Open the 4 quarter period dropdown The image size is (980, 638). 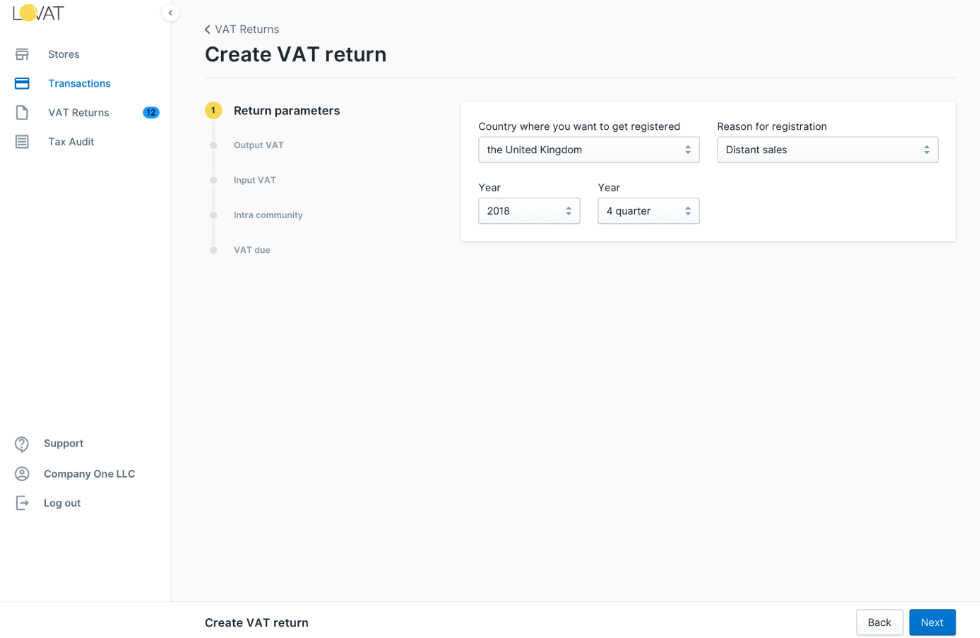[x=648, y=211]
